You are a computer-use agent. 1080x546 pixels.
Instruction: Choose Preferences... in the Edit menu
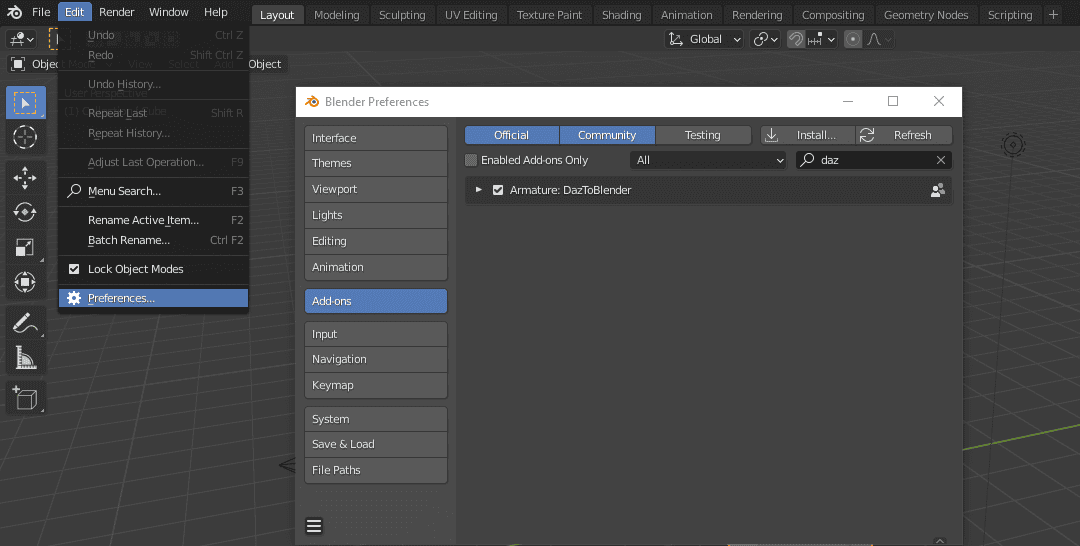coord(154,298)
